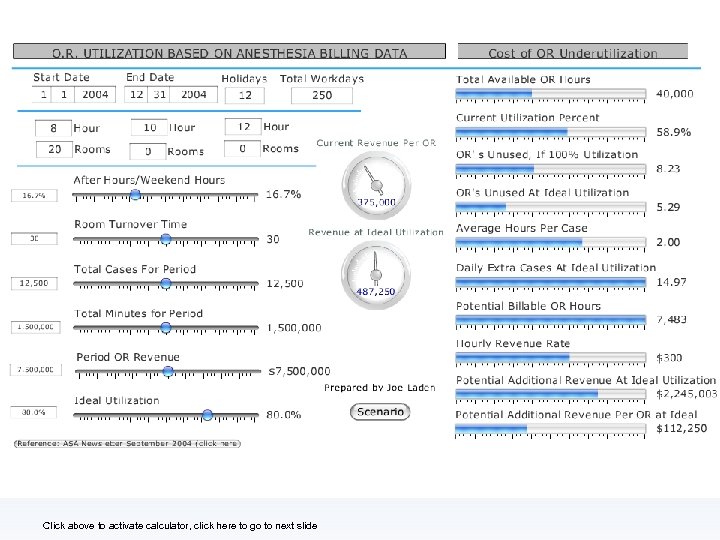Viewport: 720px width, 540px height.
Task: Click the O.R. Utilization title banner
Action: tap(229, 51)
